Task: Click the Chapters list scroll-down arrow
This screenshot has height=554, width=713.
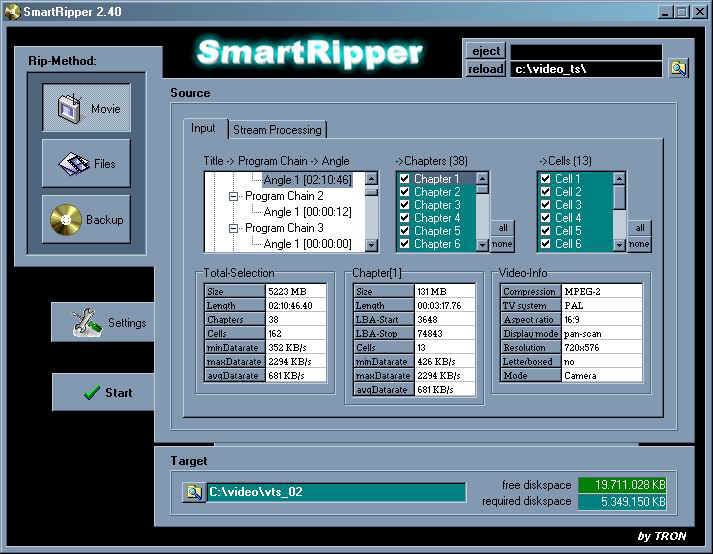Action: [482, 245]
